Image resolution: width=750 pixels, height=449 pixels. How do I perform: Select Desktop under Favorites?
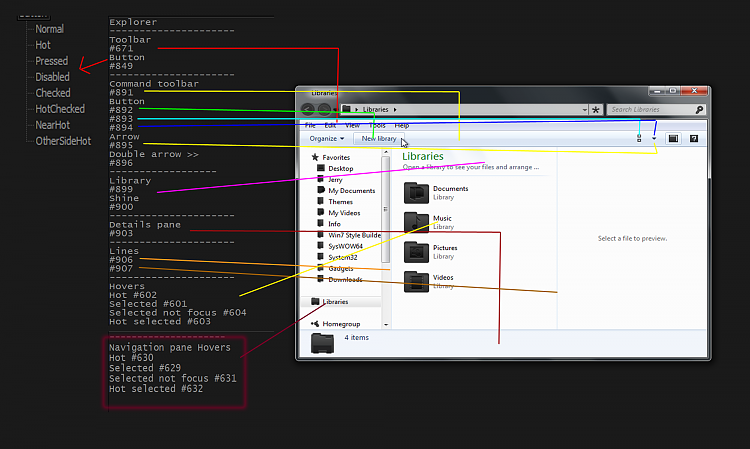point(341,168)
